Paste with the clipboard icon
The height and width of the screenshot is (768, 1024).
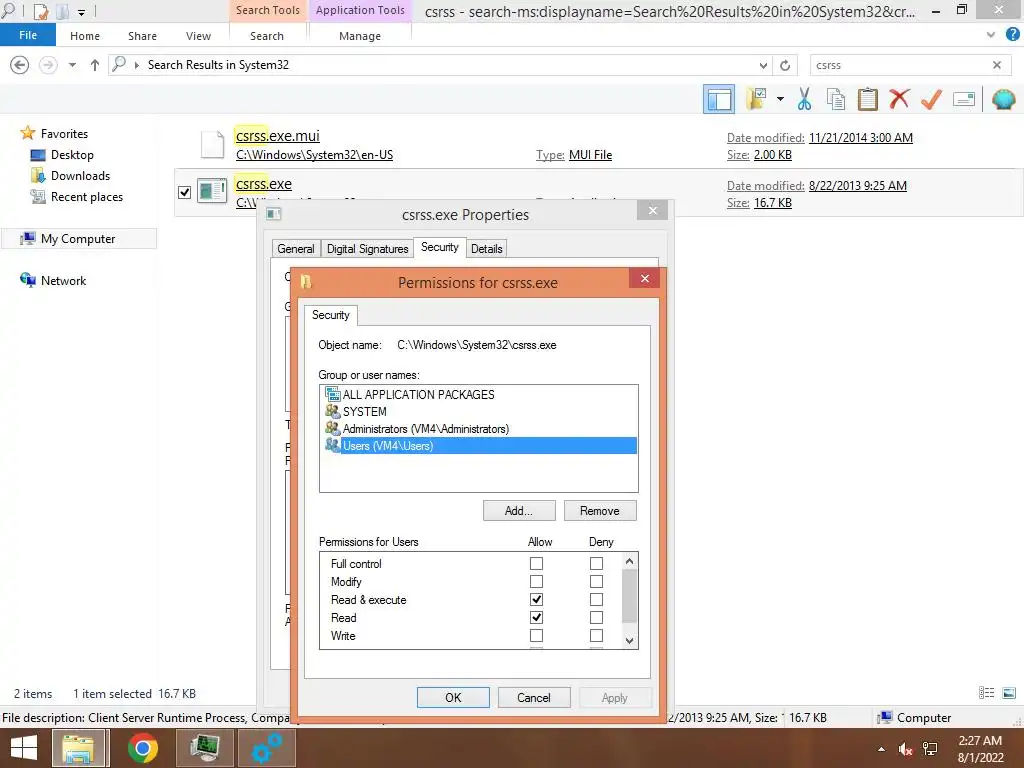867,99
